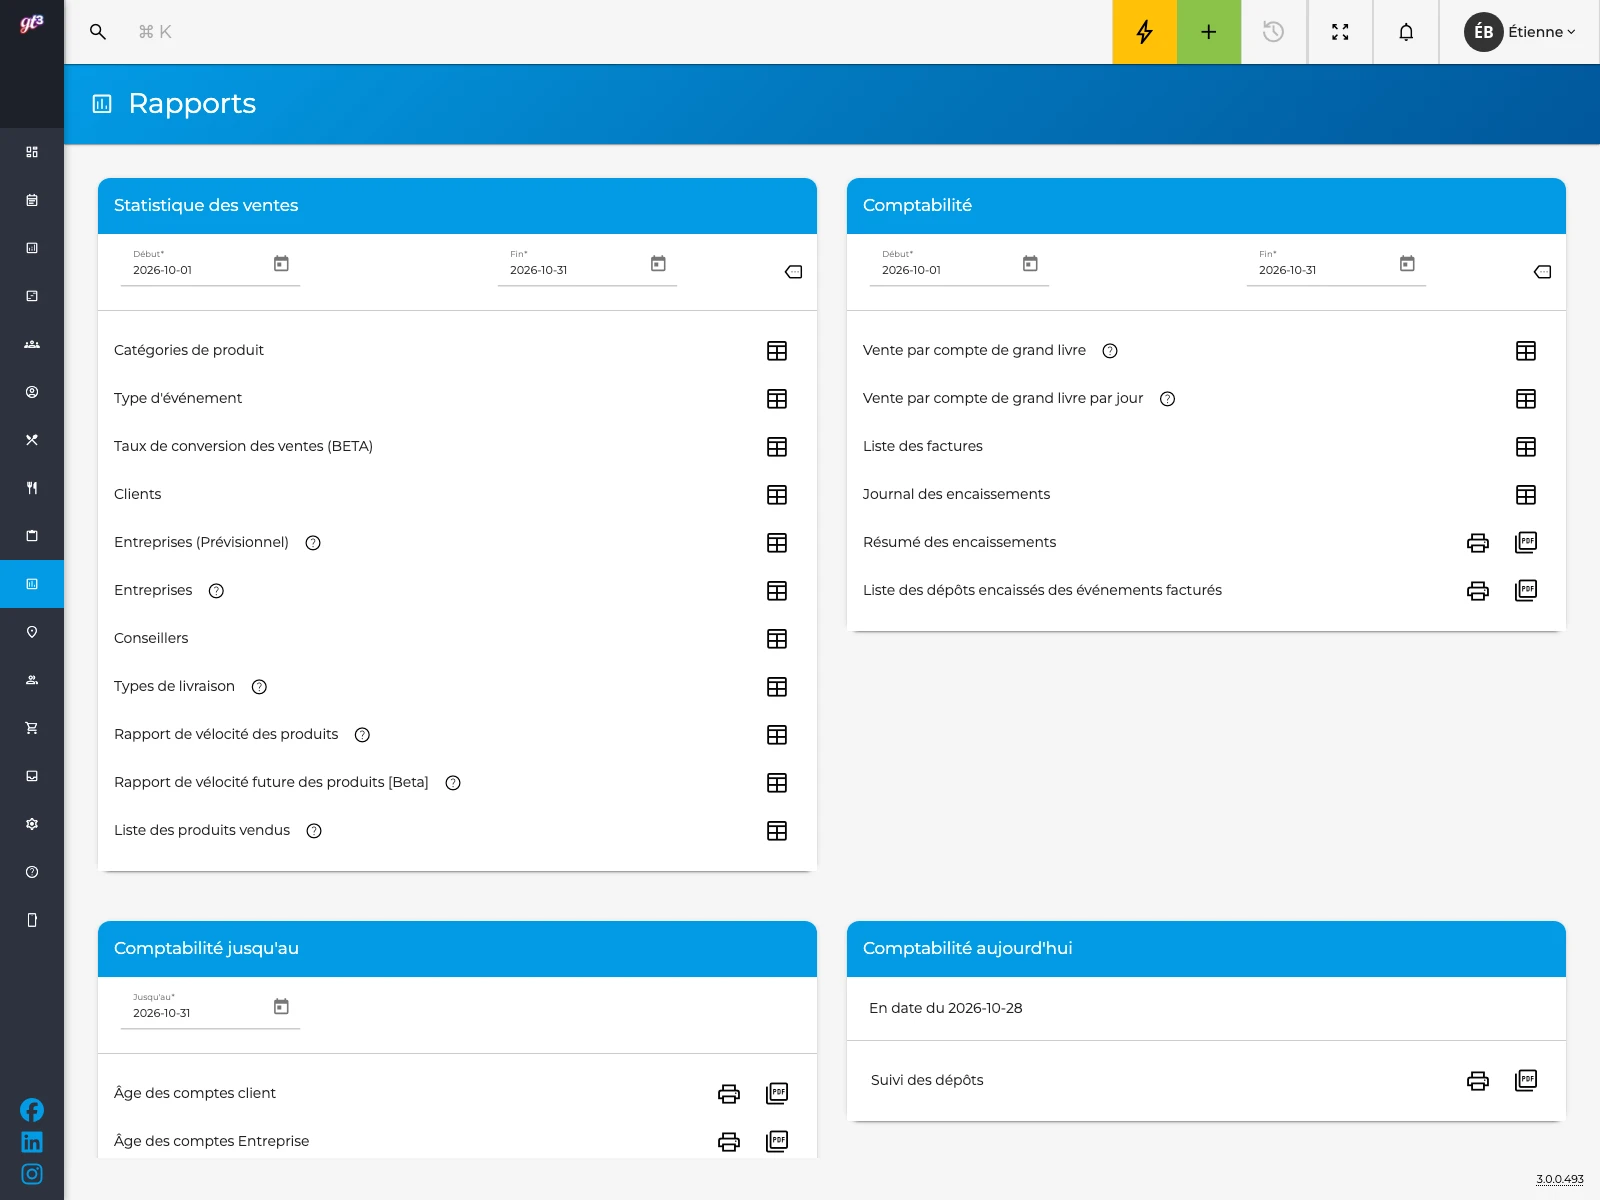The image size is (1600, 1200).
Task: Open table report for Conseillers
Action: point(777,639)
